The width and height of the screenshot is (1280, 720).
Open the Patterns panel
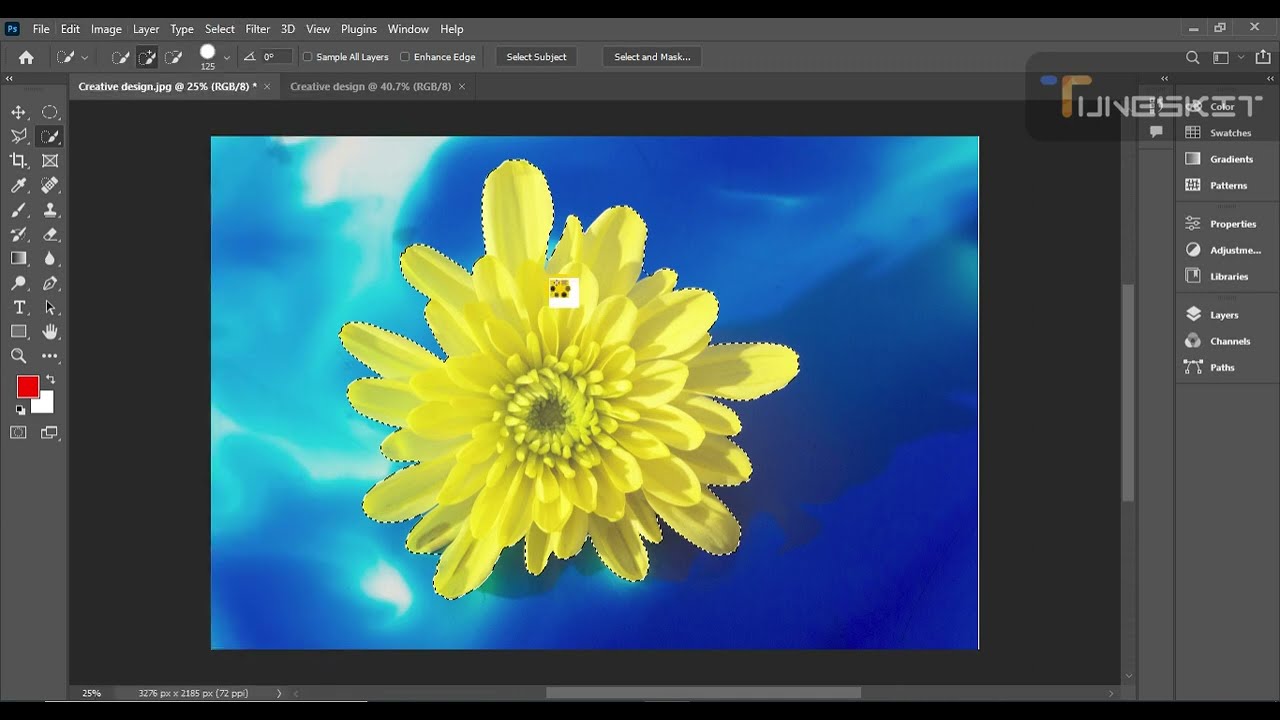click(x=1216, y=185)
